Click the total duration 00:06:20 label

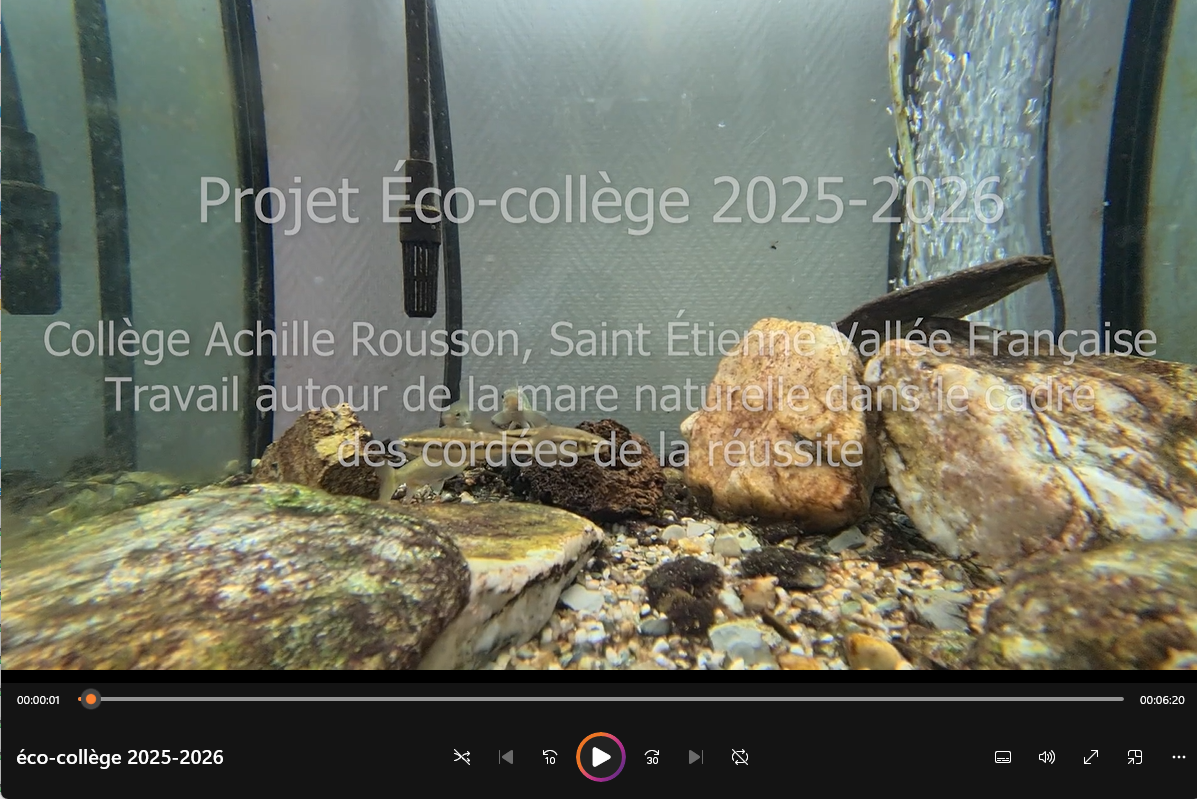click(1162, 700)
